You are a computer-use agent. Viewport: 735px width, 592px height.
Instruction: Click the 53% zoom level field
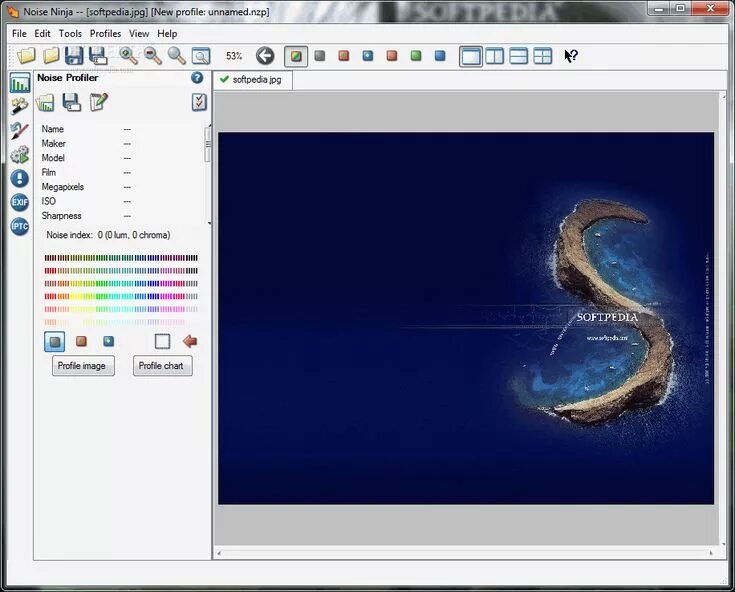point(234,56)
